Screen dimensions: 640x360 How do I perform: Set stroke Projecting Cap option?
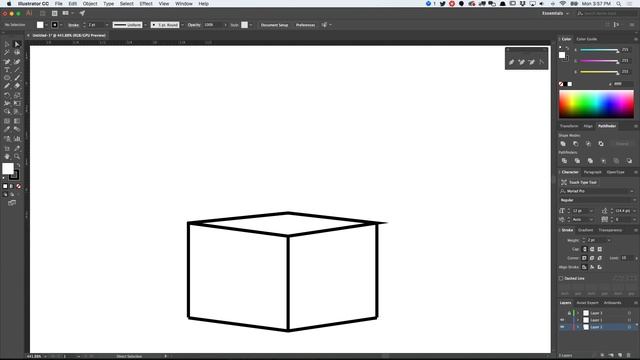[600, 249]
